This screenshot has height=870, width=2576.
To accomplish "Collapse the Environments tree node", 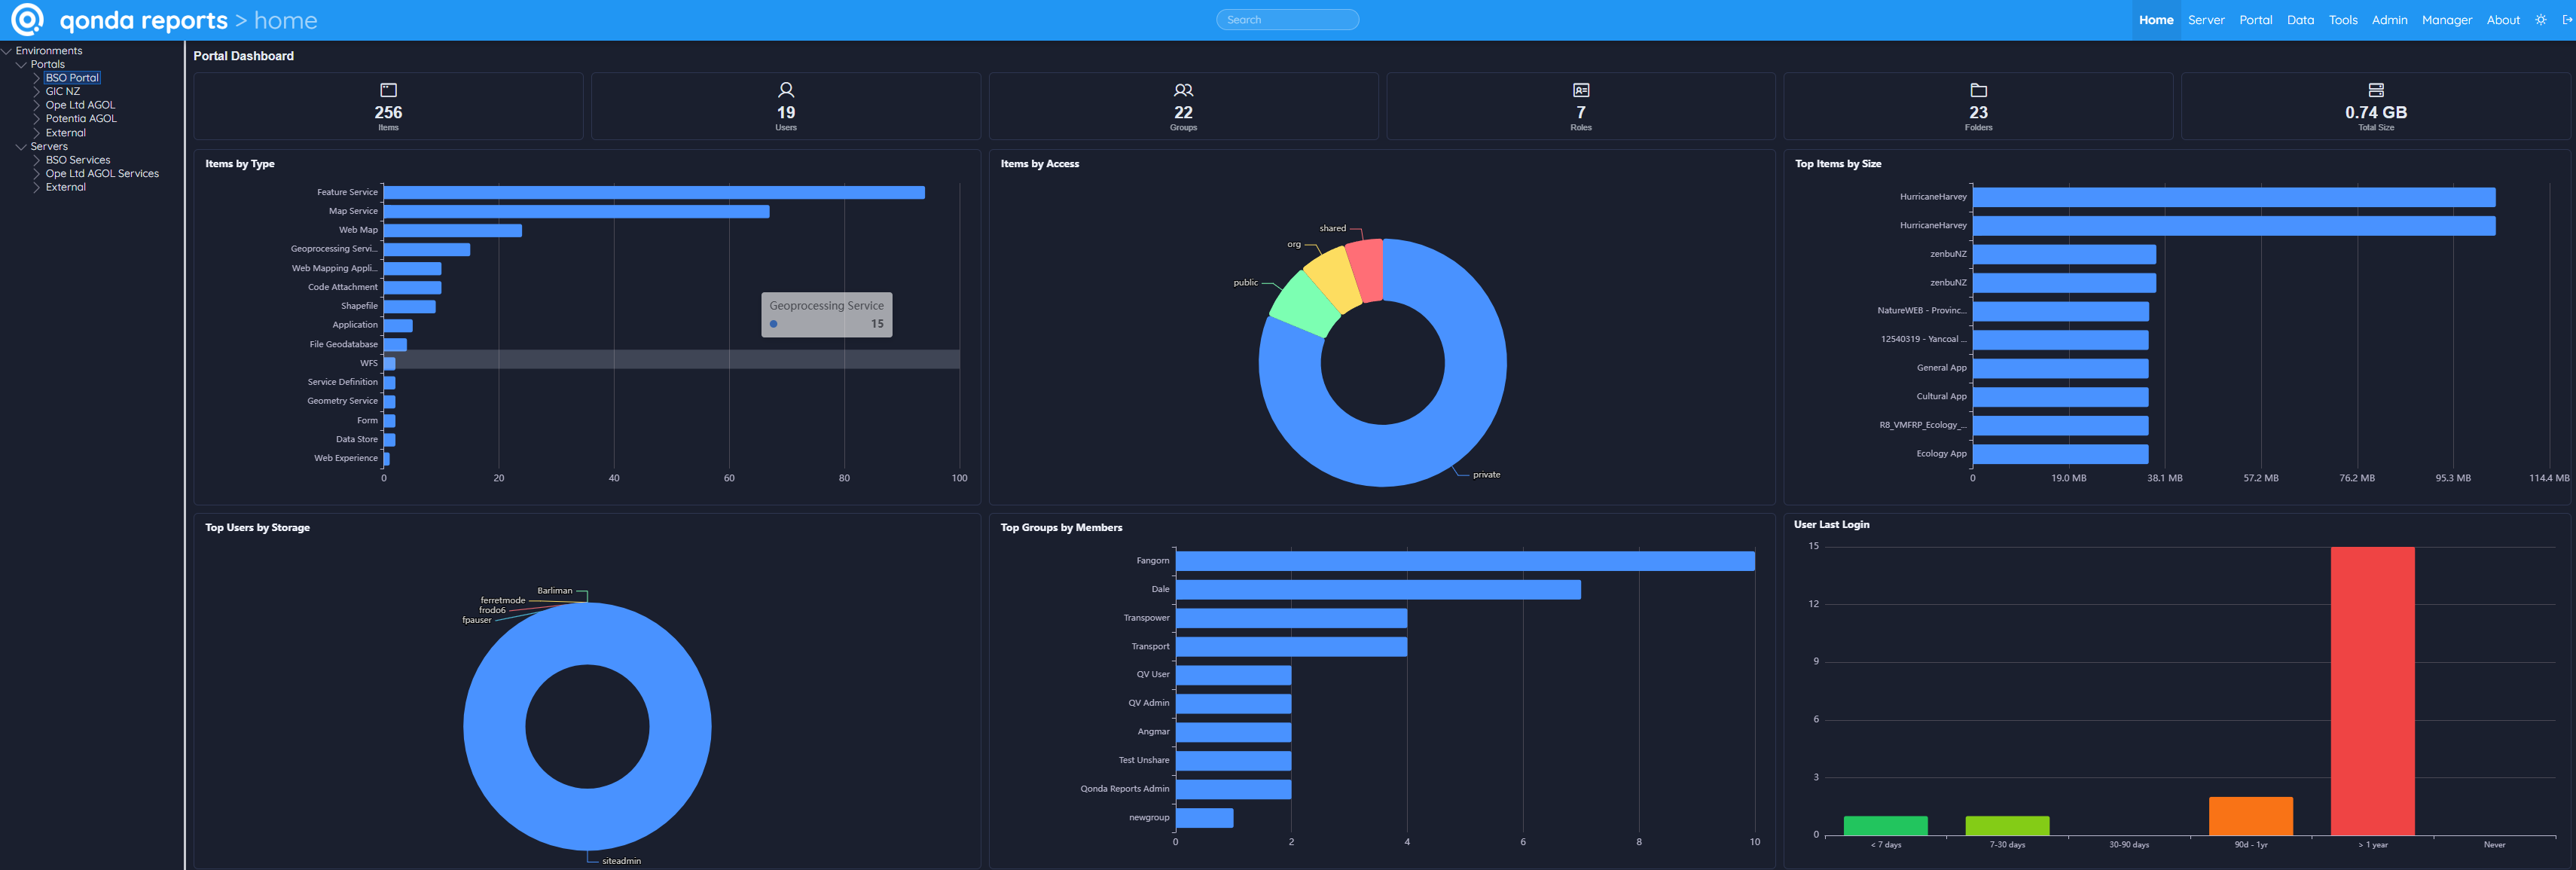I will (6, 51).
